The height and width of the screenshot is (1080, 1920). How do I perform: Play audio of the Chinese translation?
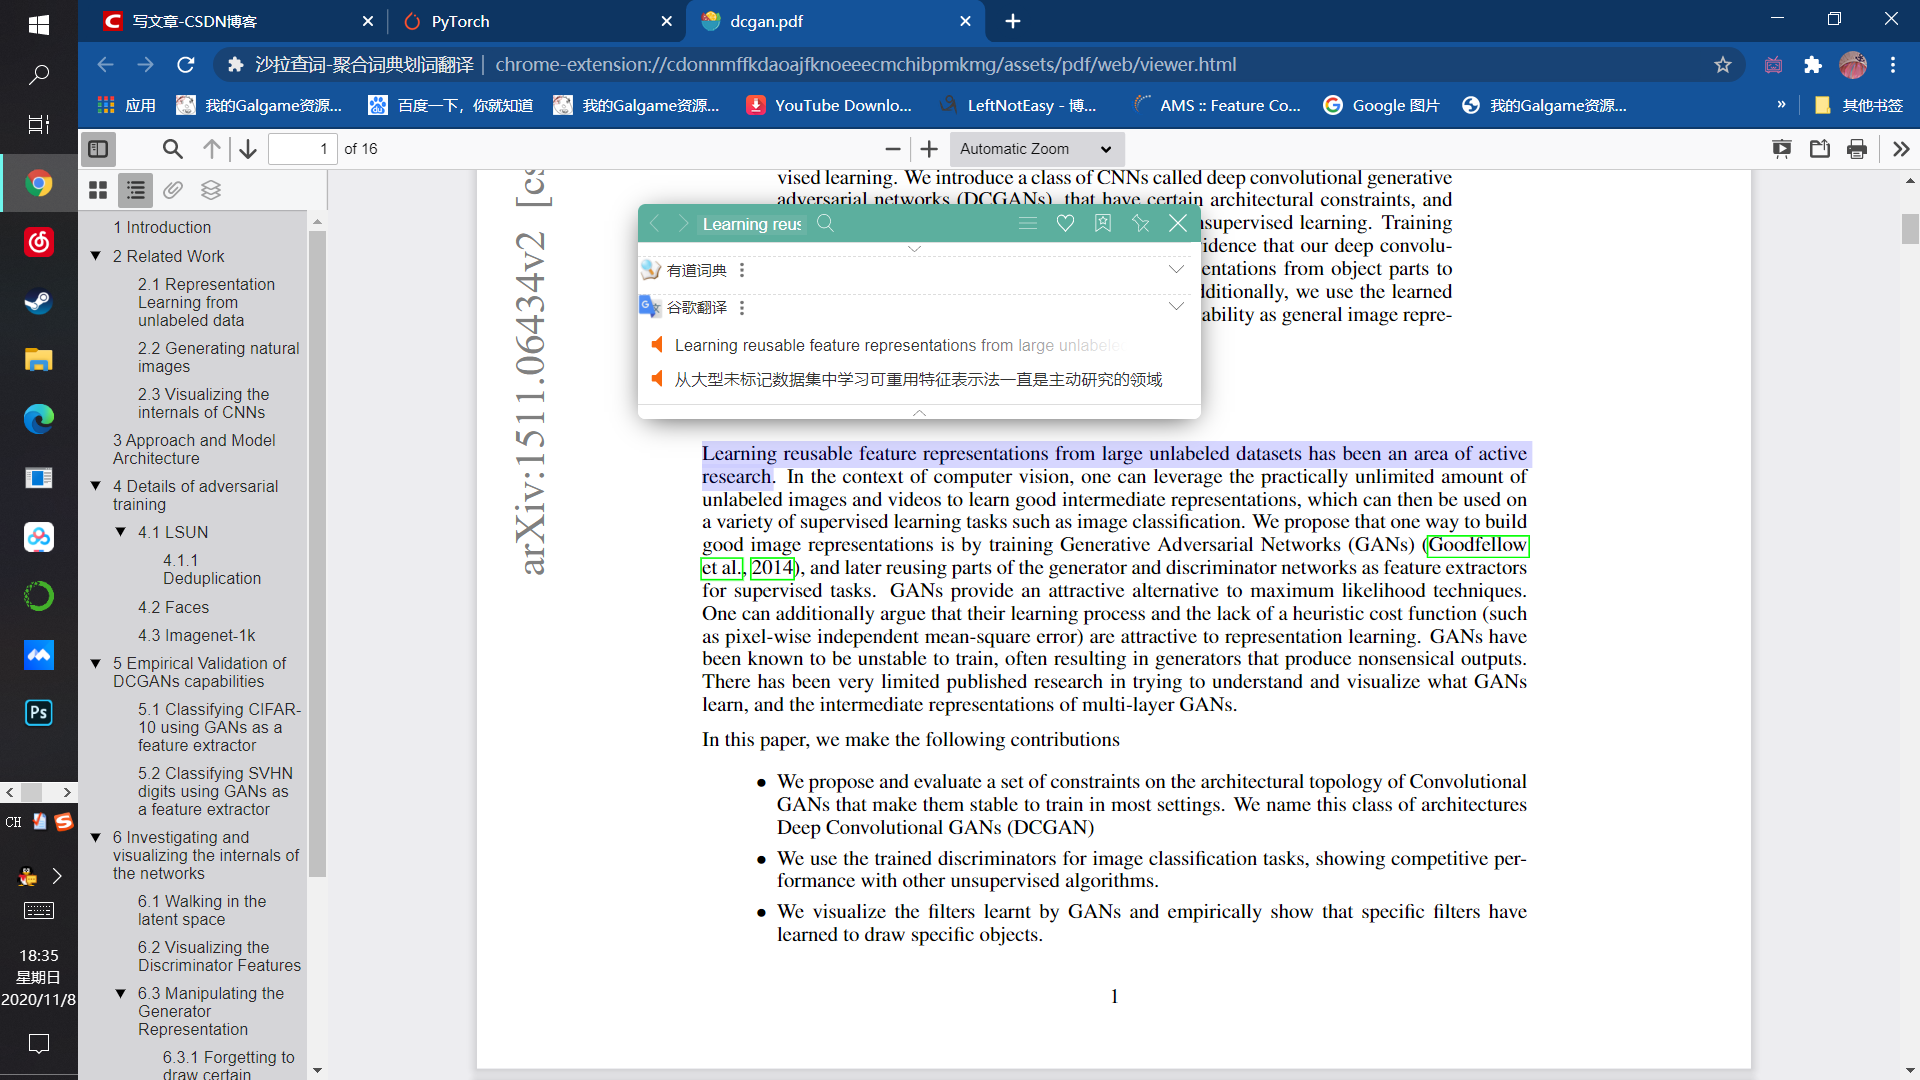657,379
